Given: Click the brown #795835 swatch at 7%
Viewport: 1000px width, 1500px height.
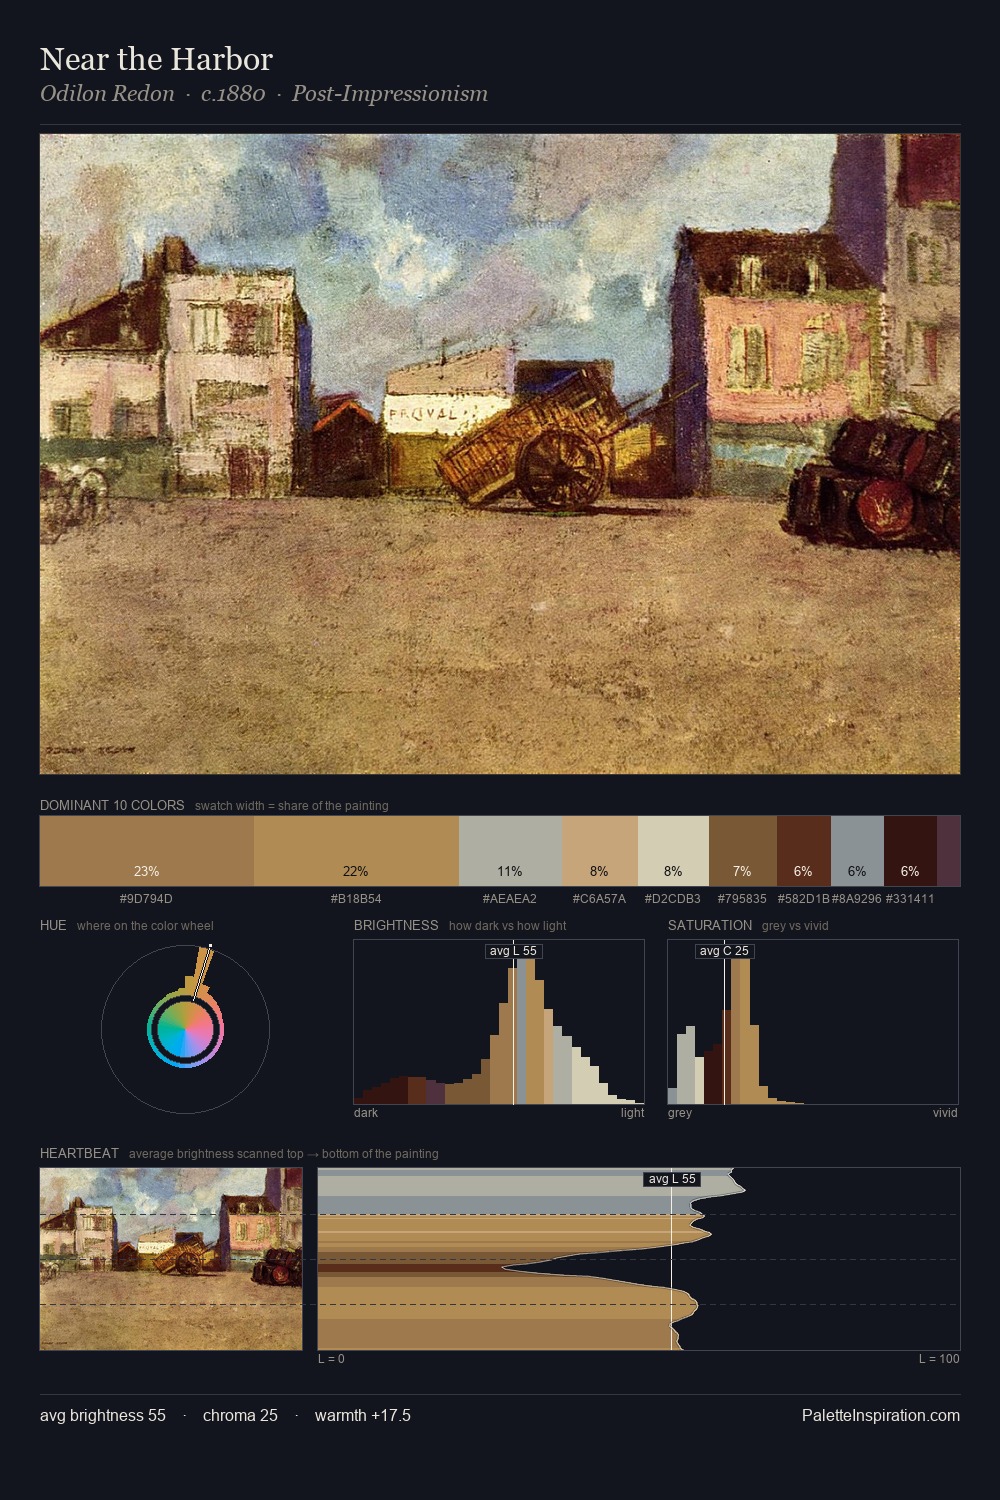Looking at the screenshot, I should pos(743,851).
